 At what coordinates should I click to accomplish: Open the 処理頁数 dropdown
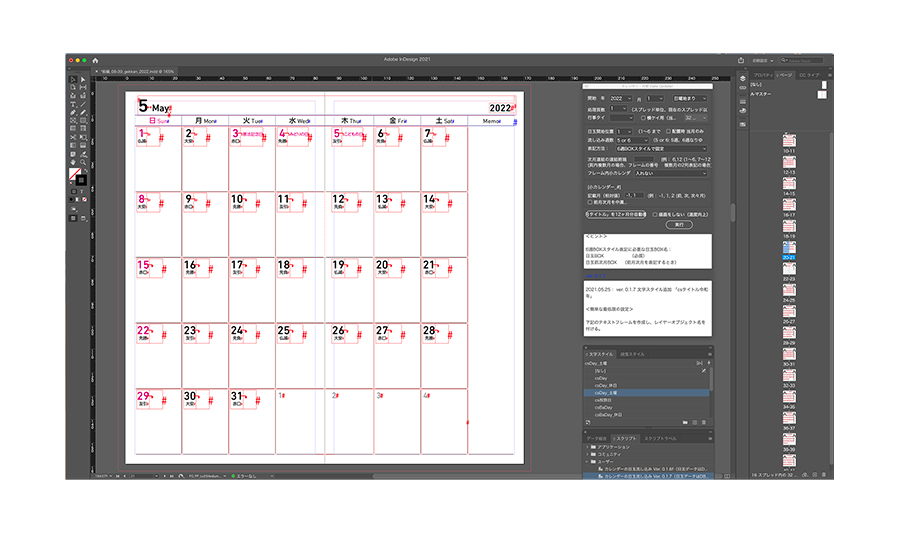click(x=618, y=108)
